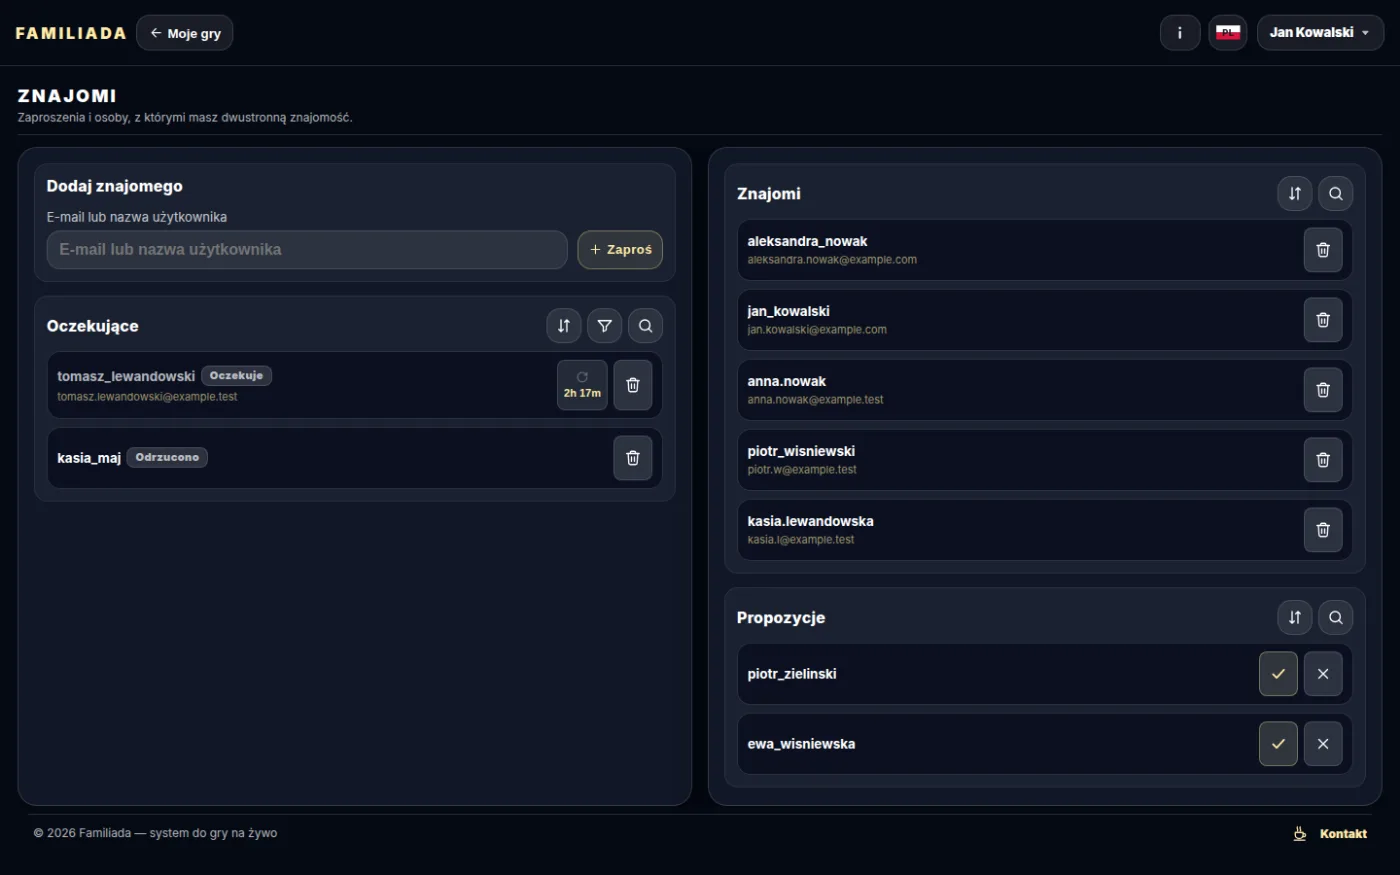Image resolution: width=1400 pixels, height=875 pixels.
Task: Switch language via the Polish flag
Action: pyautogui.click(x=1228, y=33)
